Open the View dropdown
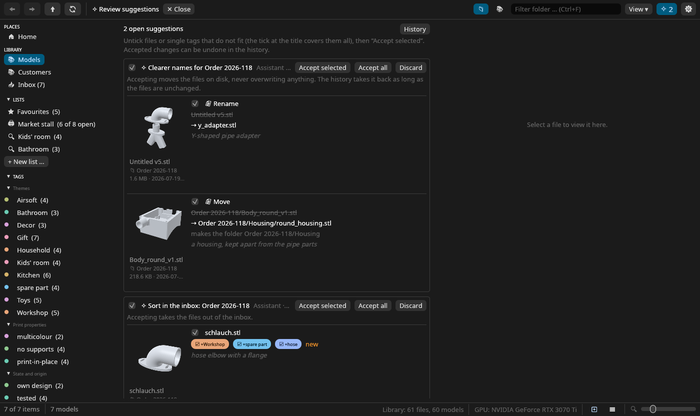Image resolution: width=700 pixels, height=416 pixels. click(638, 9)
